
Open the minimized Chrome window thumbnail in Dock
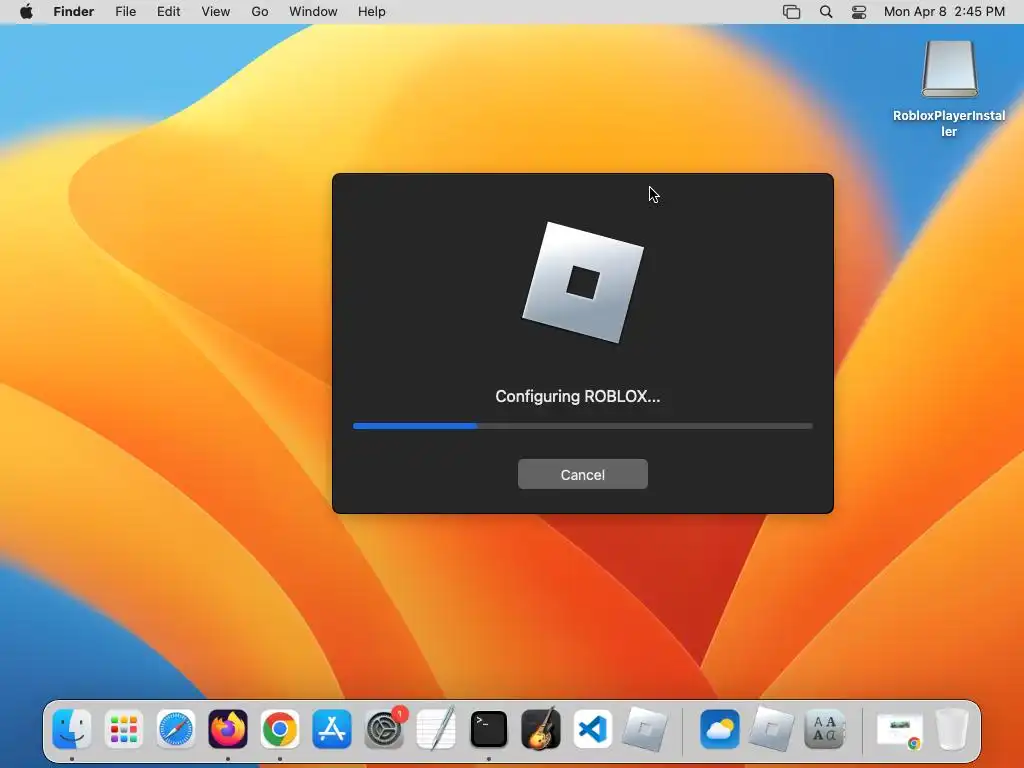900,730
